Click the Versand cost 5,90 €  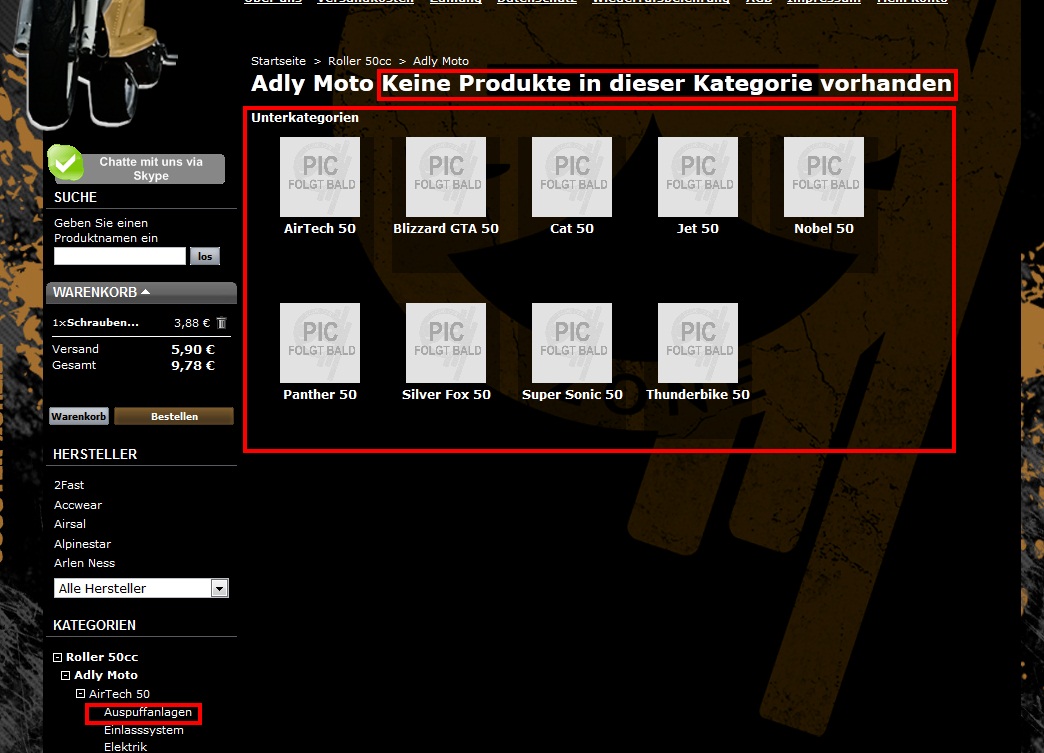pos(192,350)
